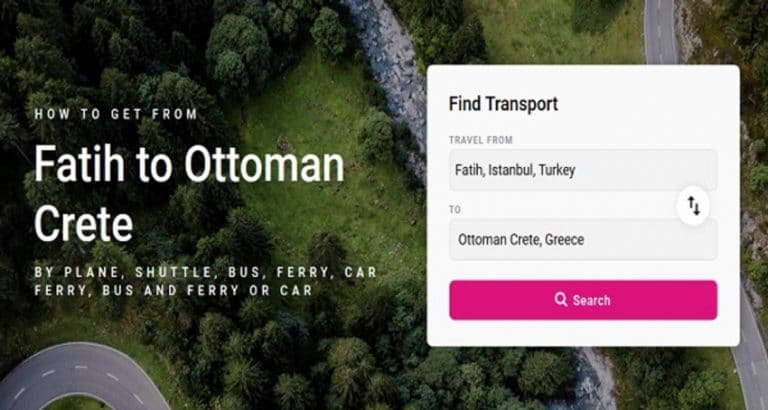The width and height of the screenshot is (768, 410).
Task: Click FERRY, BUS AND FERRY OR CAR line
Action: point(173,290)
